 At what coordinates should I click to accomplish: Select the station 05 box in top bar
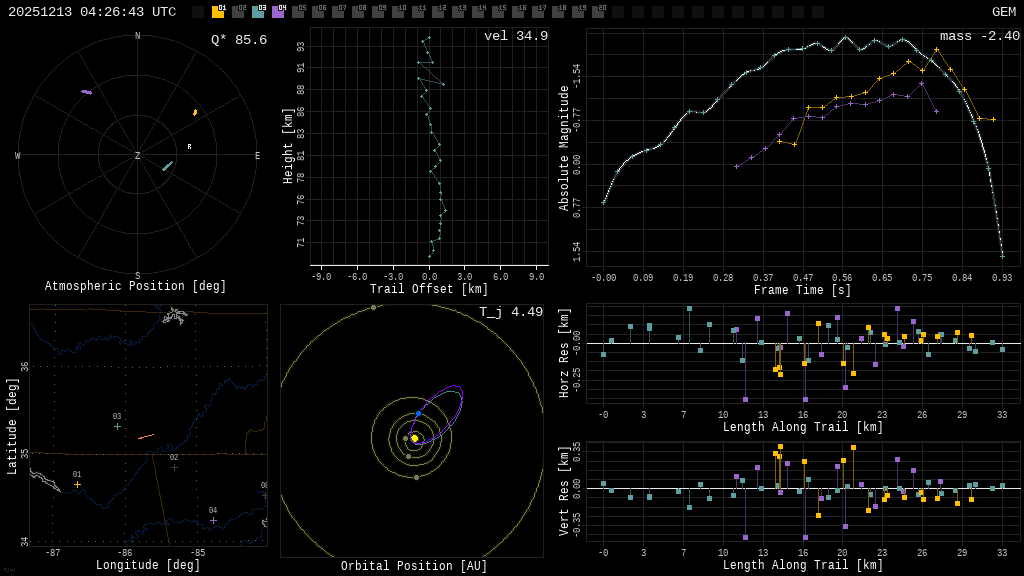point(298,12)
